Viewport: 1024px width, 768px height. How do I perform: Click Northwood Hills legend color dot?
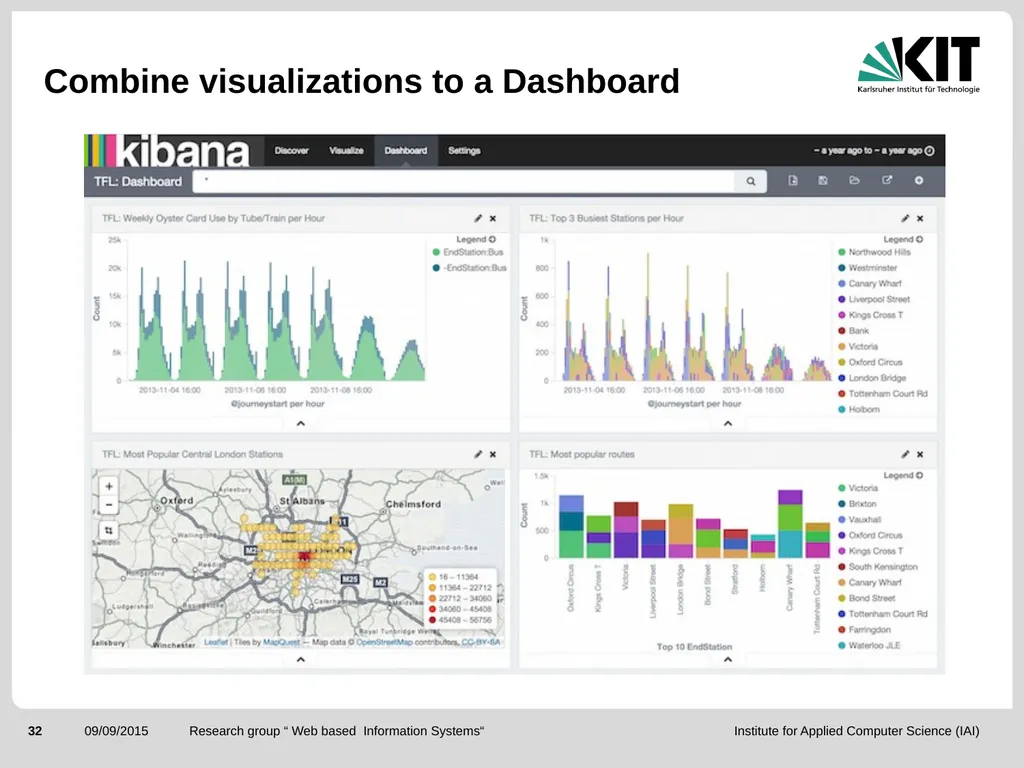click(842, 252)
